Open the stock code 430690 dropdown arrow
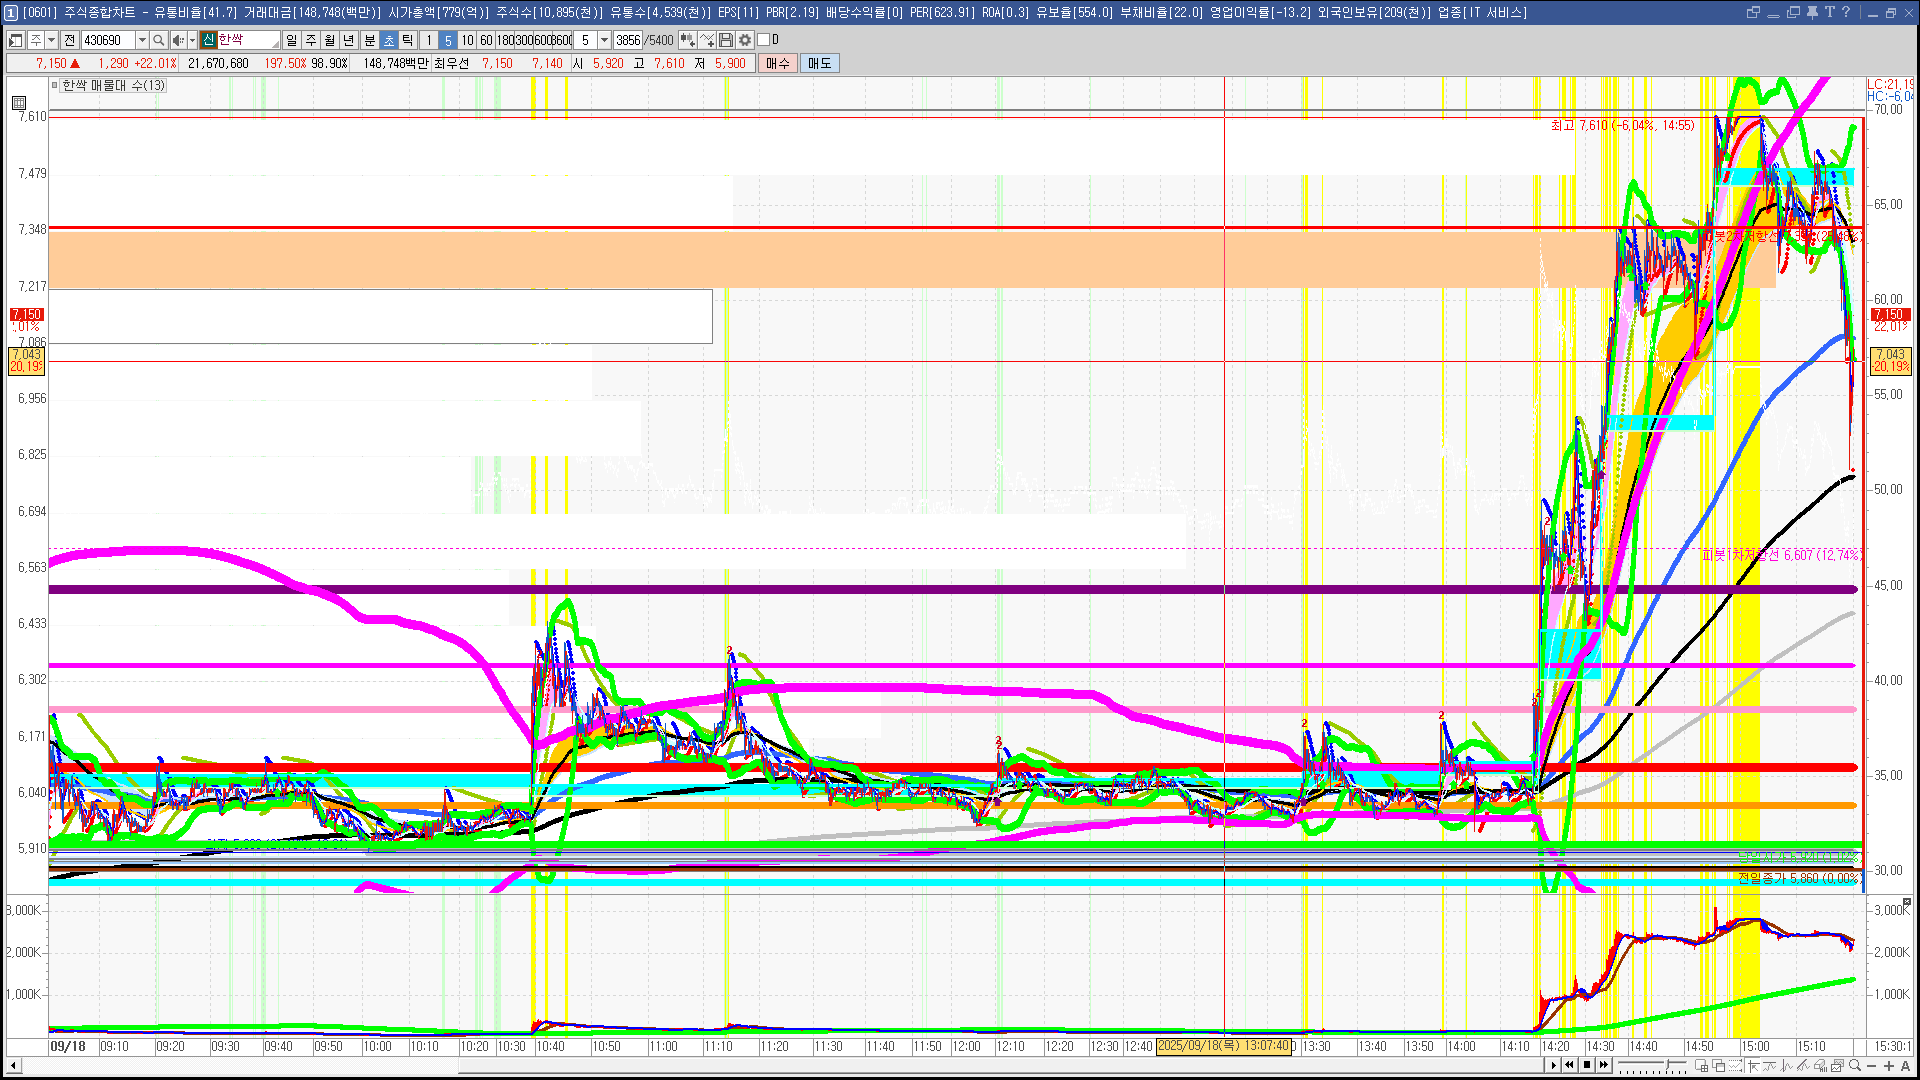 [142, 40]
